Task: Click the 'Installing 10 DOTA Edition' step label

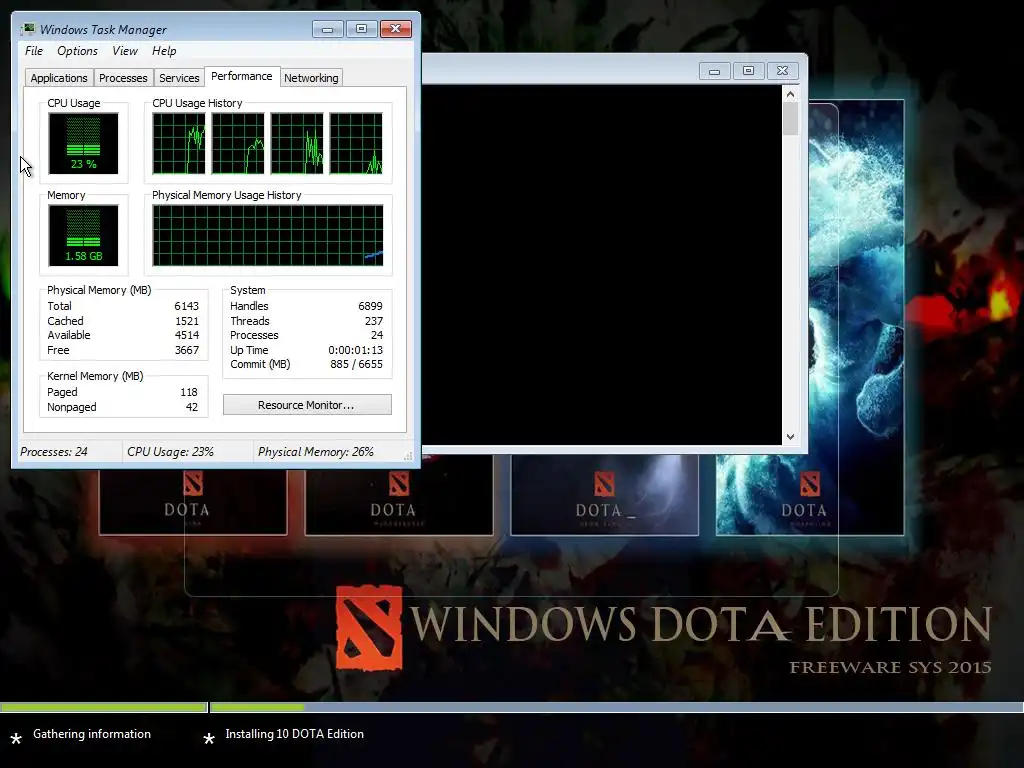Action: click(x=295, y=734)
